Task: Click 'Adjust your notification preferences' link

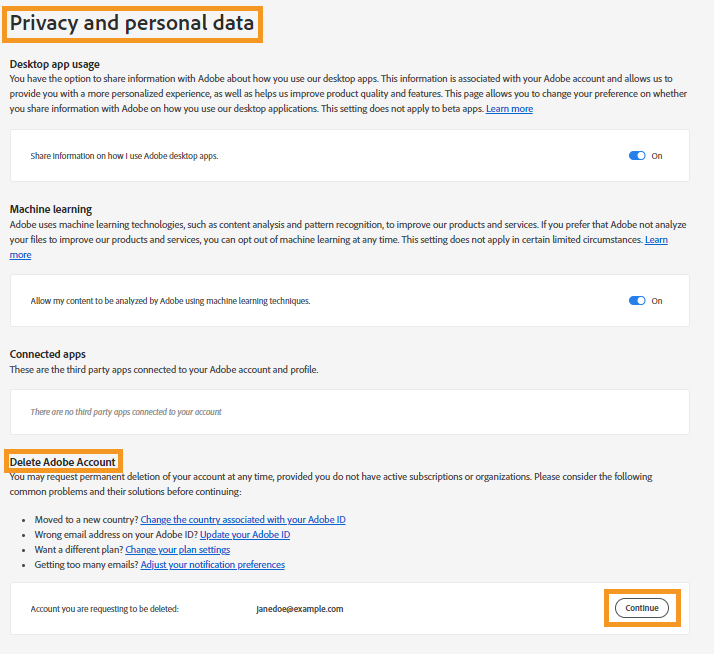Action: tap(213, 565)
